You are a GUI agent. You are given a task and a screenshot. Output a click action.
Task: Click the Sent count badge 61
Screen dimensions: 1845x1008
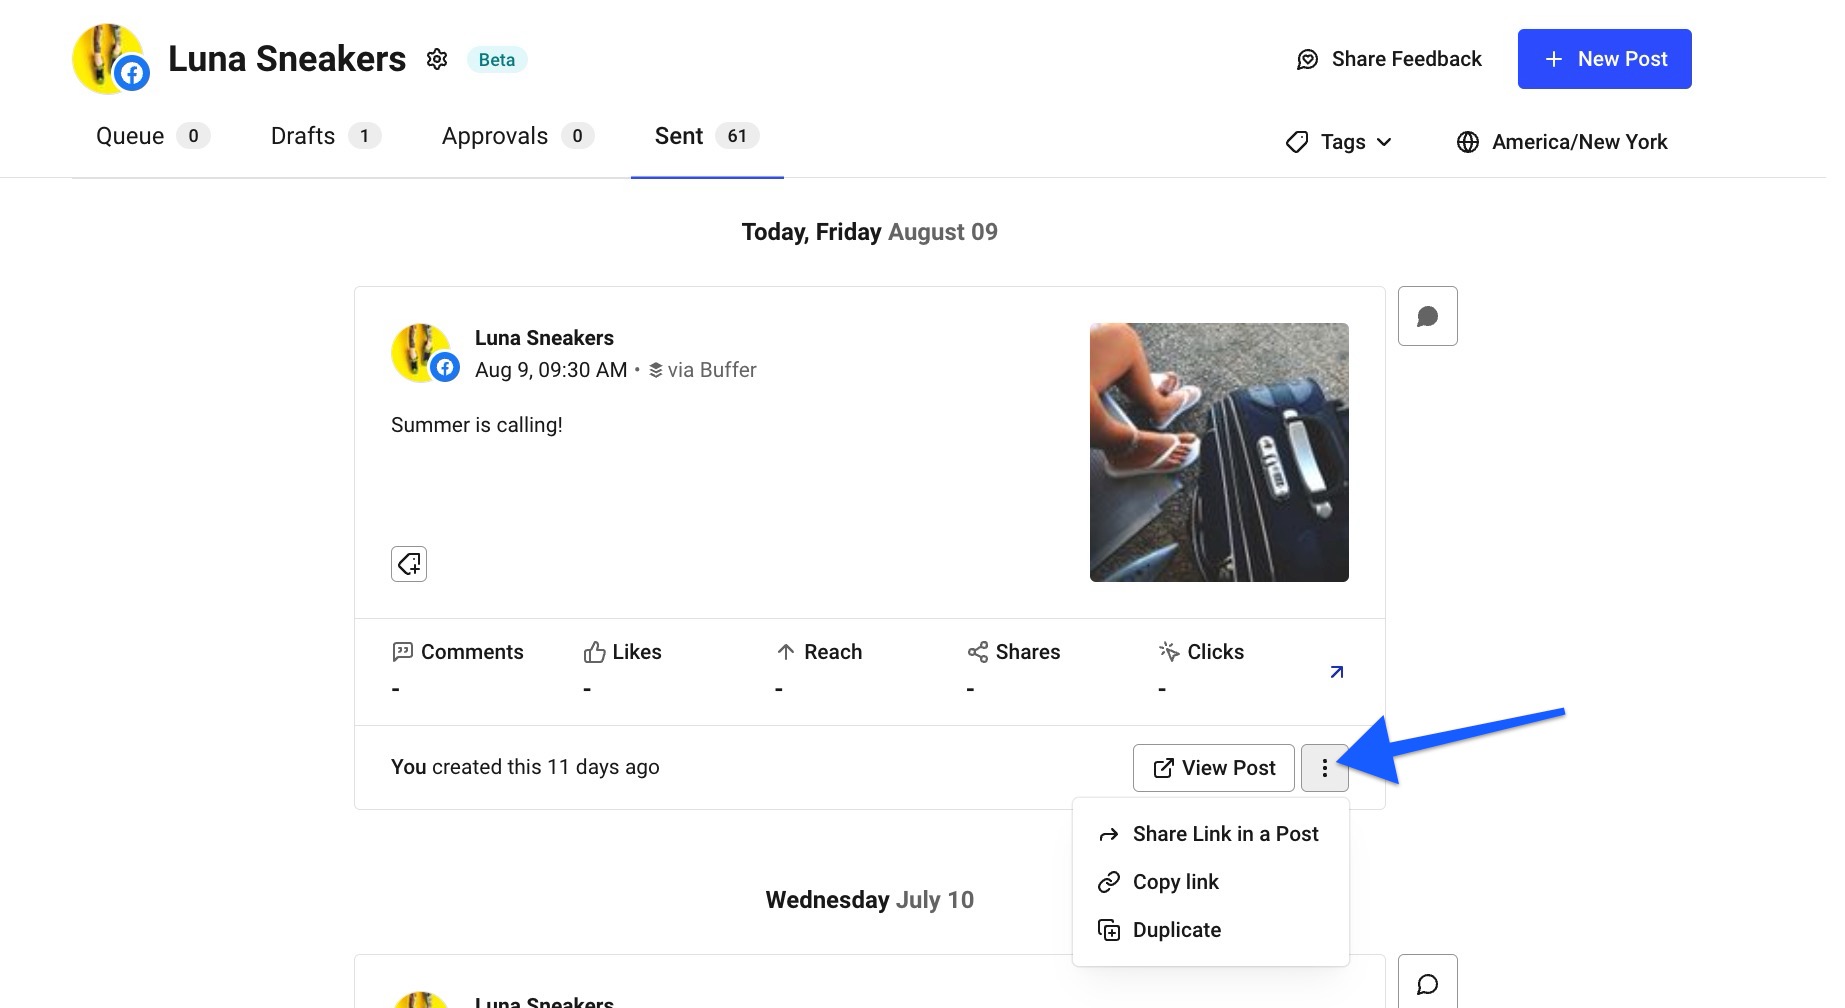coord(737,136)
